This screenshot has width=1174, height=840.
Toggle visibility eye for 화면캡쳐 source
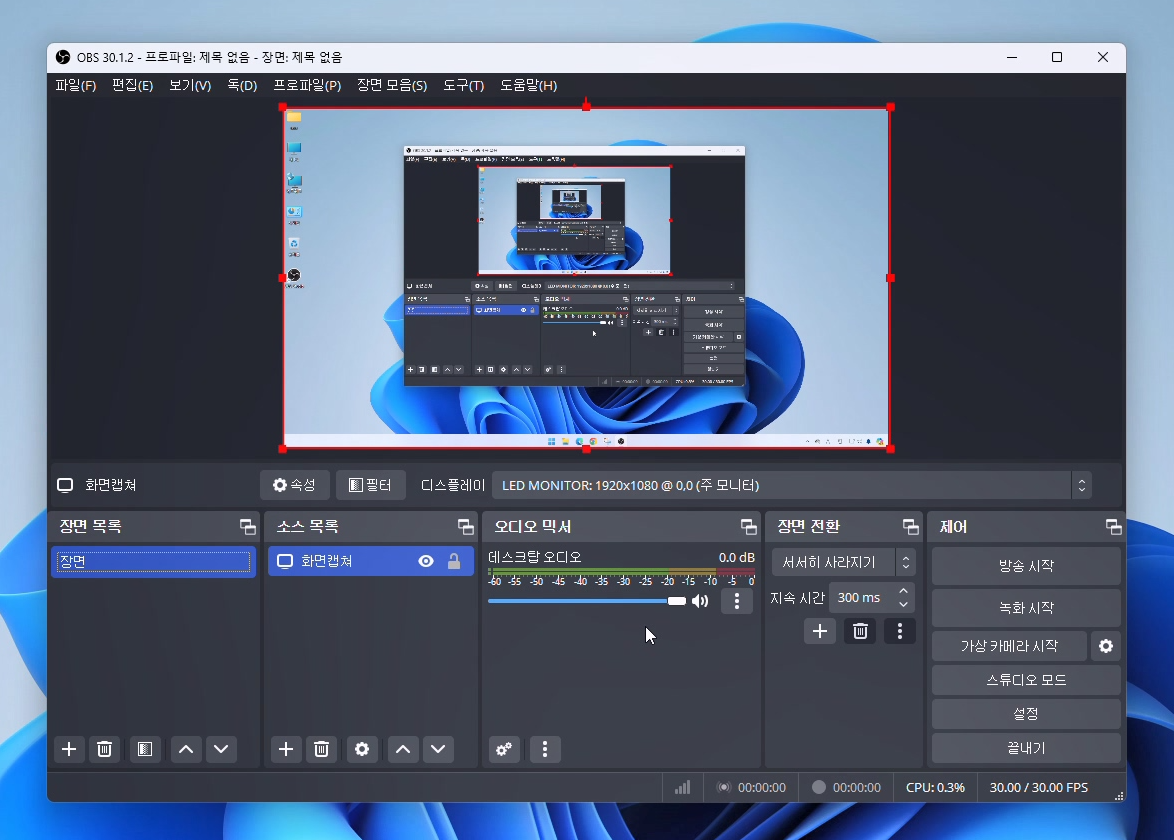click(426, 561)
